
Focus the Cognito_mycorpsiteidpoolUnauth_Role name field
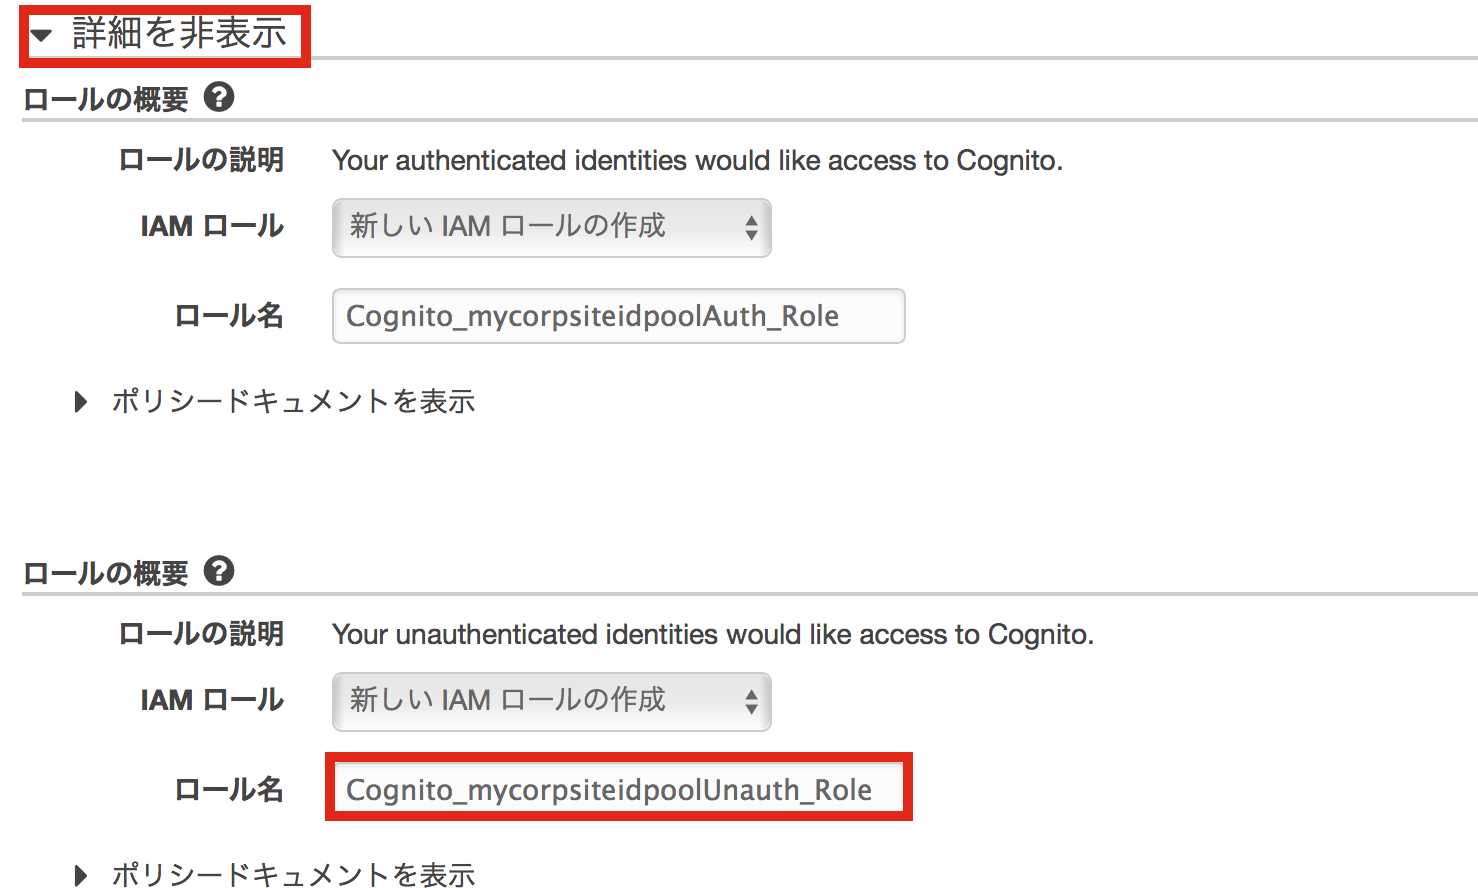(x=618, y=790)
